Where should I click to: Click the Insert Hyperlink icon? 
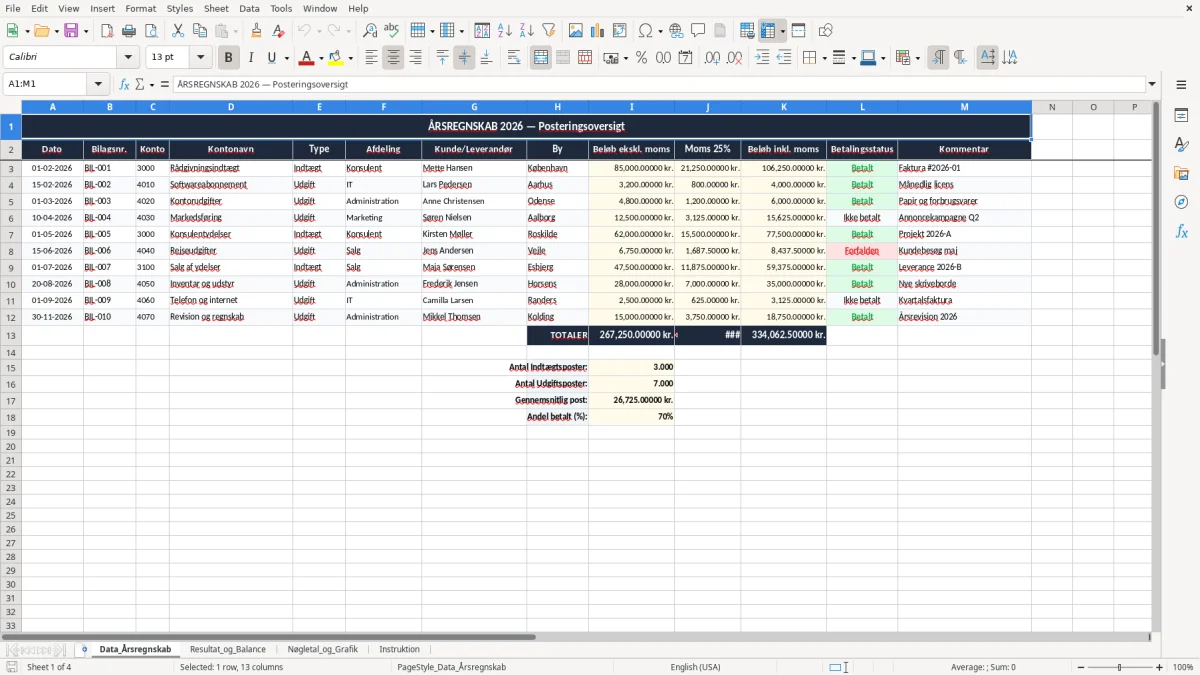676,31
